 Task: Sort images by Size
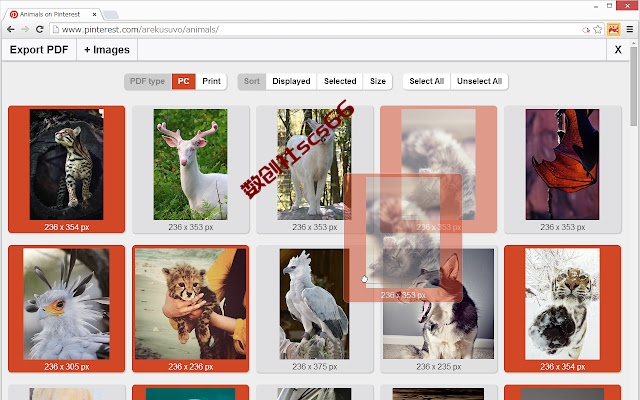pyautogui.click(x=378, y=81)
